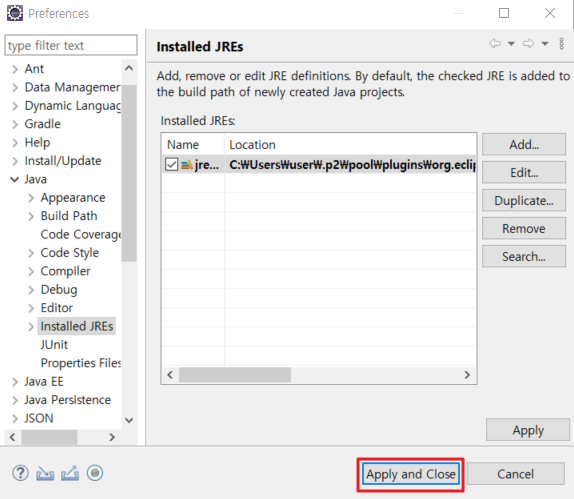Select the JRE location path cell

(350, 165)
